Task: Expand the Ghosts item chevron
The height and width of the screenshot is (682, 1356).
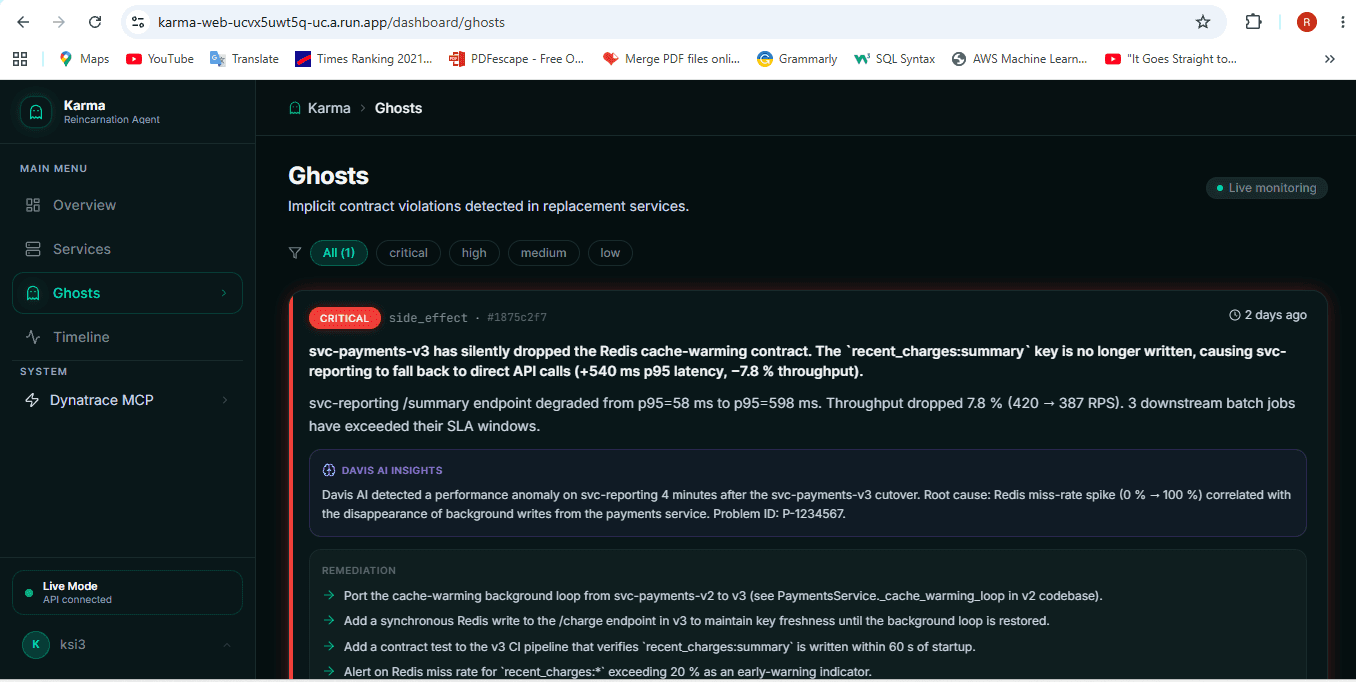Action: [x=224, y=293]
